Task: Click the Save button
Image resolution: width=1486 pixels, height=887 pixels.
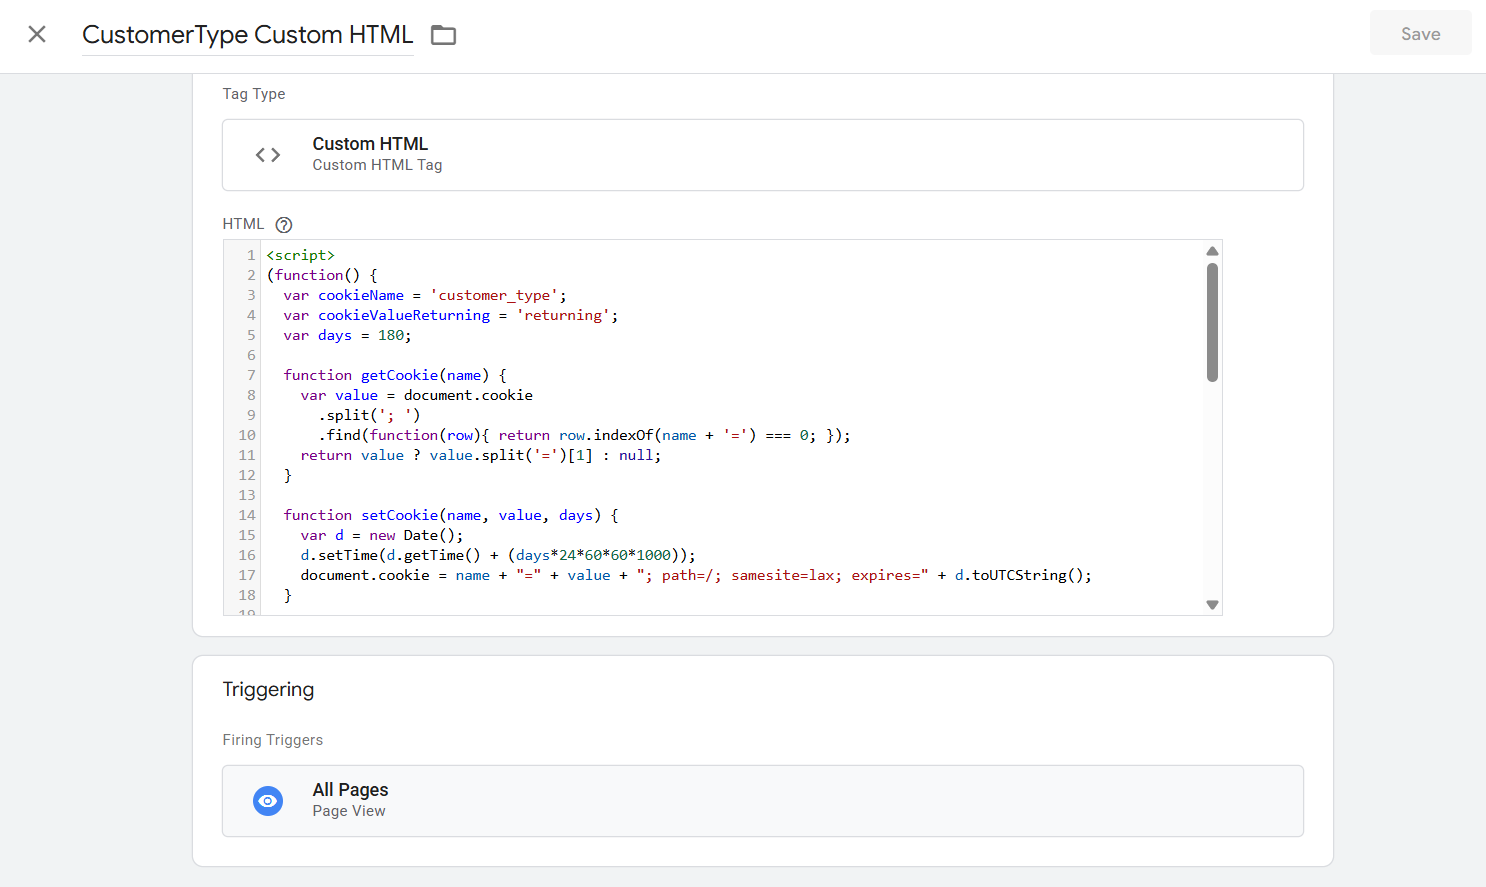Action: click(x=1419, y=34)
